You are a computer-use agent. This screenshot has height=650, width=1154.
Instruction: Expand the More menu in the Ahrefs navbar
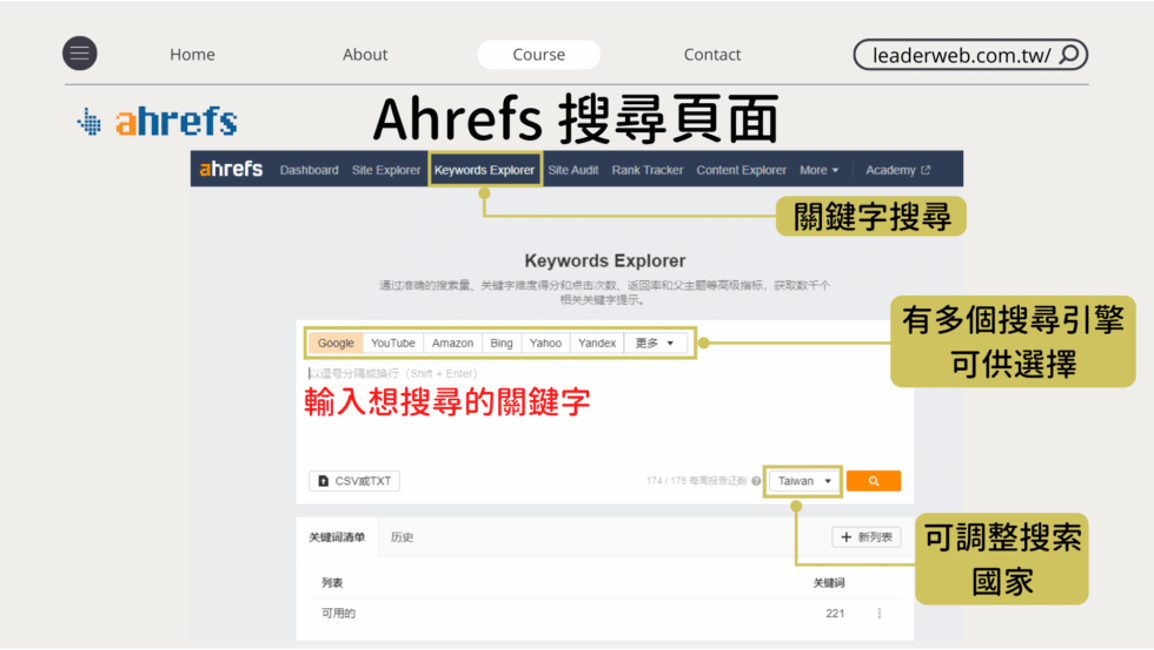[819, 170]
